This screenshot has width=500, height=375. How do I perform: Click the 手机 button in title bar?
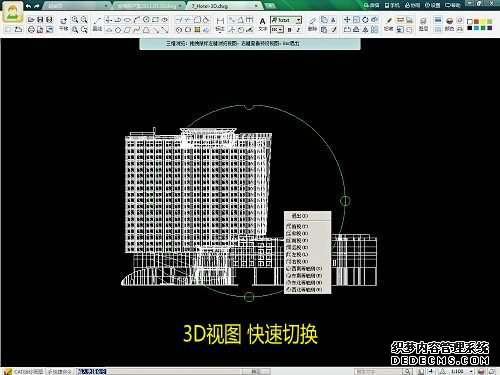pyautogui.click(x=393, y=5)
